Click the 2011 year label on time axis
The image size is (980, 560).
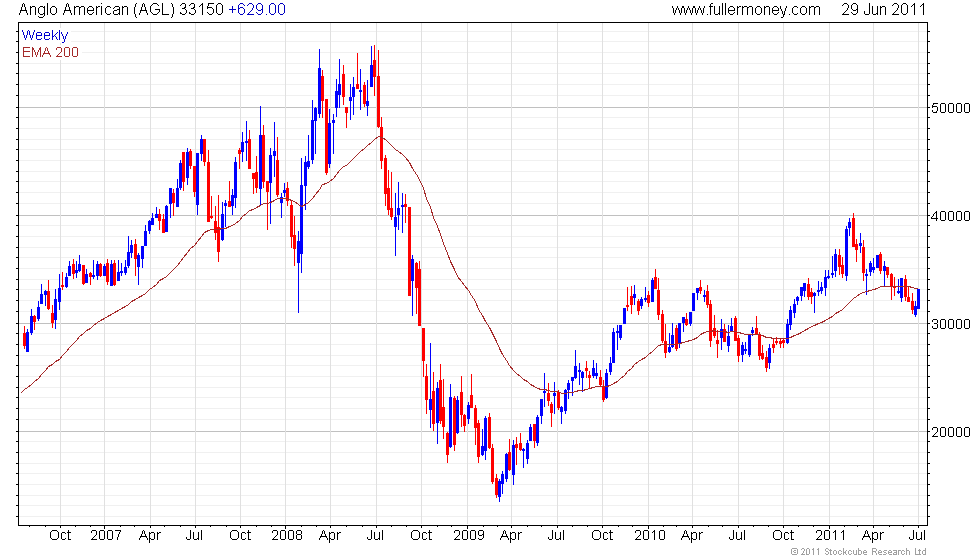[831, 536]
